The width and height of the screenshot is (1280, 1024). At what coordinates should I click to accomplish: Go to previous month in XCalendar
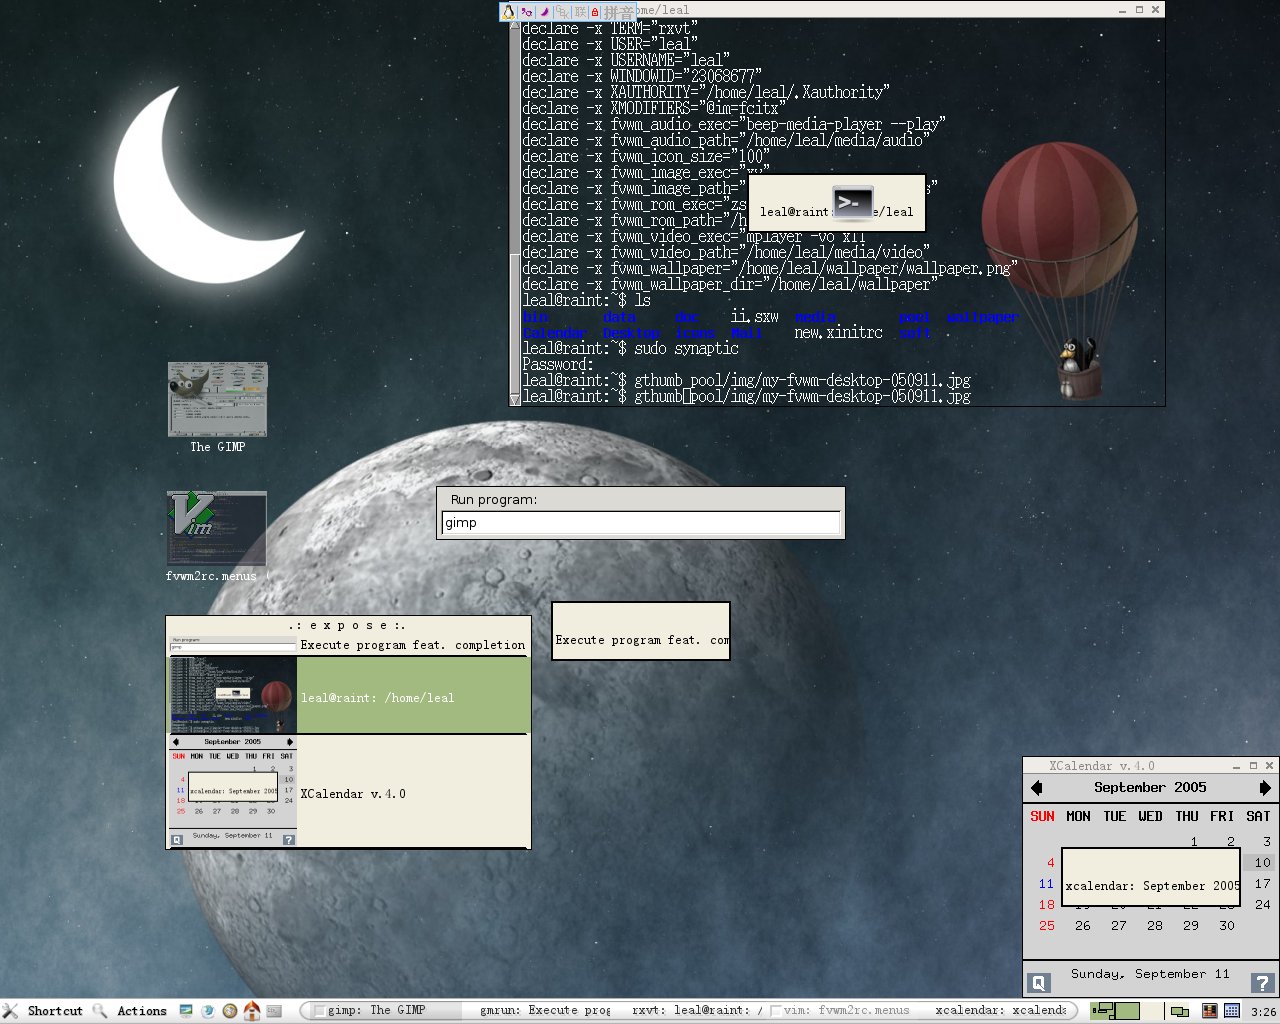click(1037, 788)
